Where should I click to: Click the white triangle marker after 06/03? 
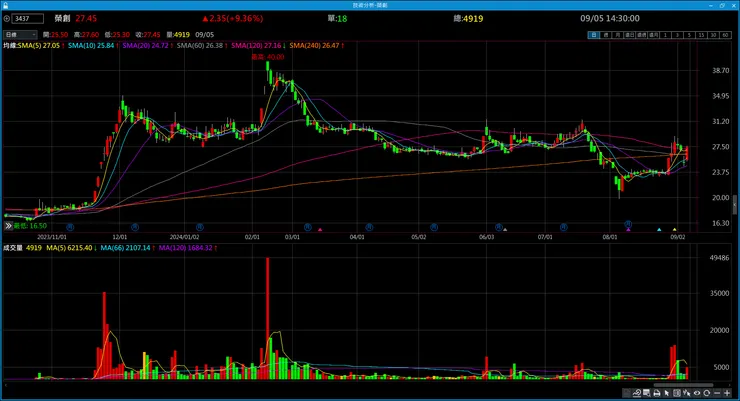(505, 230)
